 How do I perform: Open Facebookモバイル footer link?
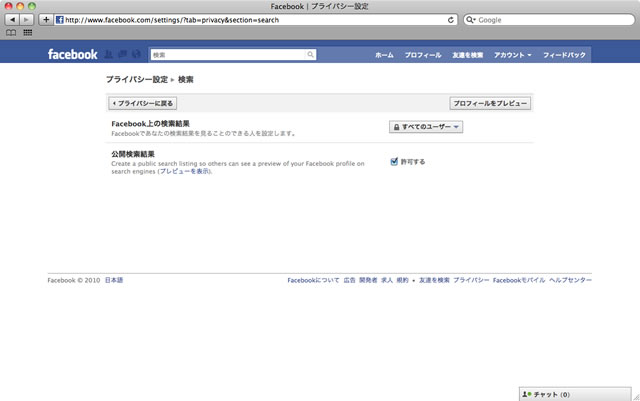(x=519, y=280)
